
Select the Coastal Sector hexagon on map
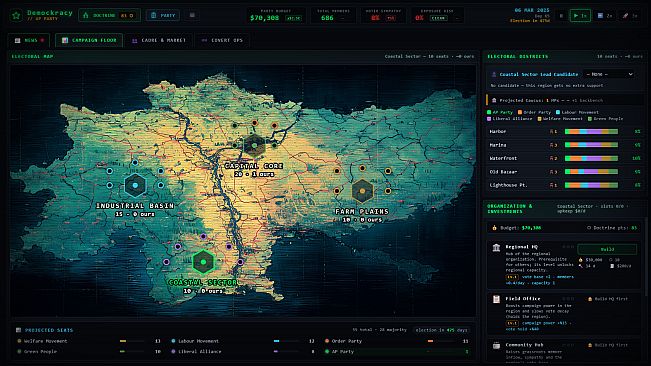[203, 262]
